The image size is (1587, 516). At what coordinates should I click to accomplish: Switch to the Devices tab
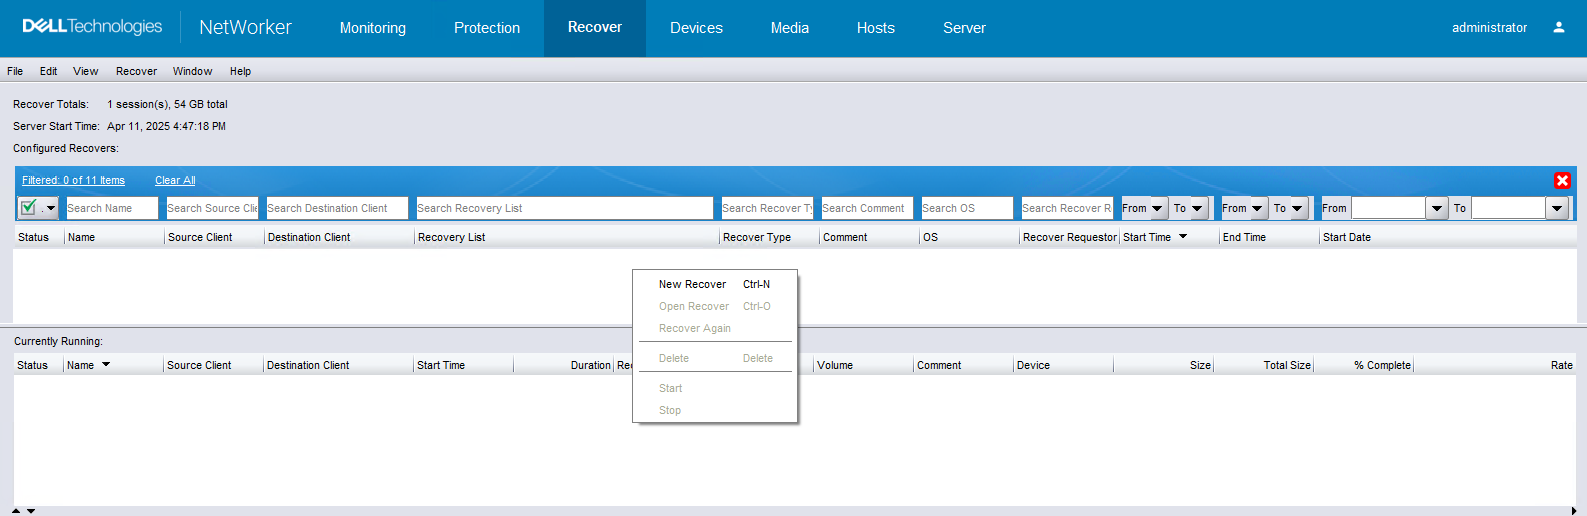pos(696,28)
